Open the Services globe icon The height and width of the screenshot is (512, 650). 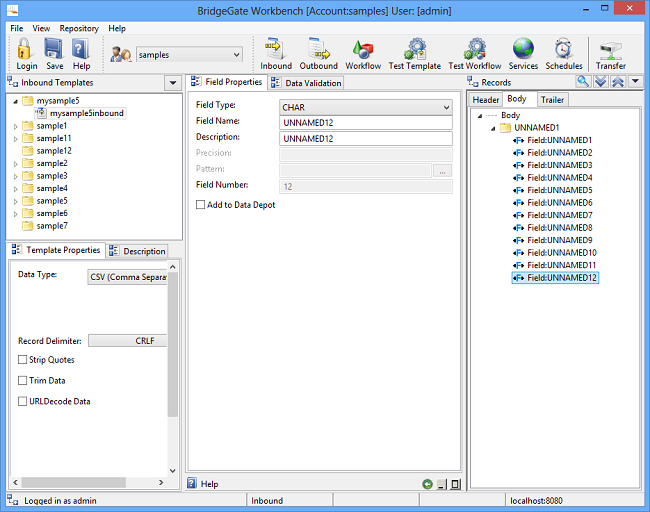click(523, 49)
